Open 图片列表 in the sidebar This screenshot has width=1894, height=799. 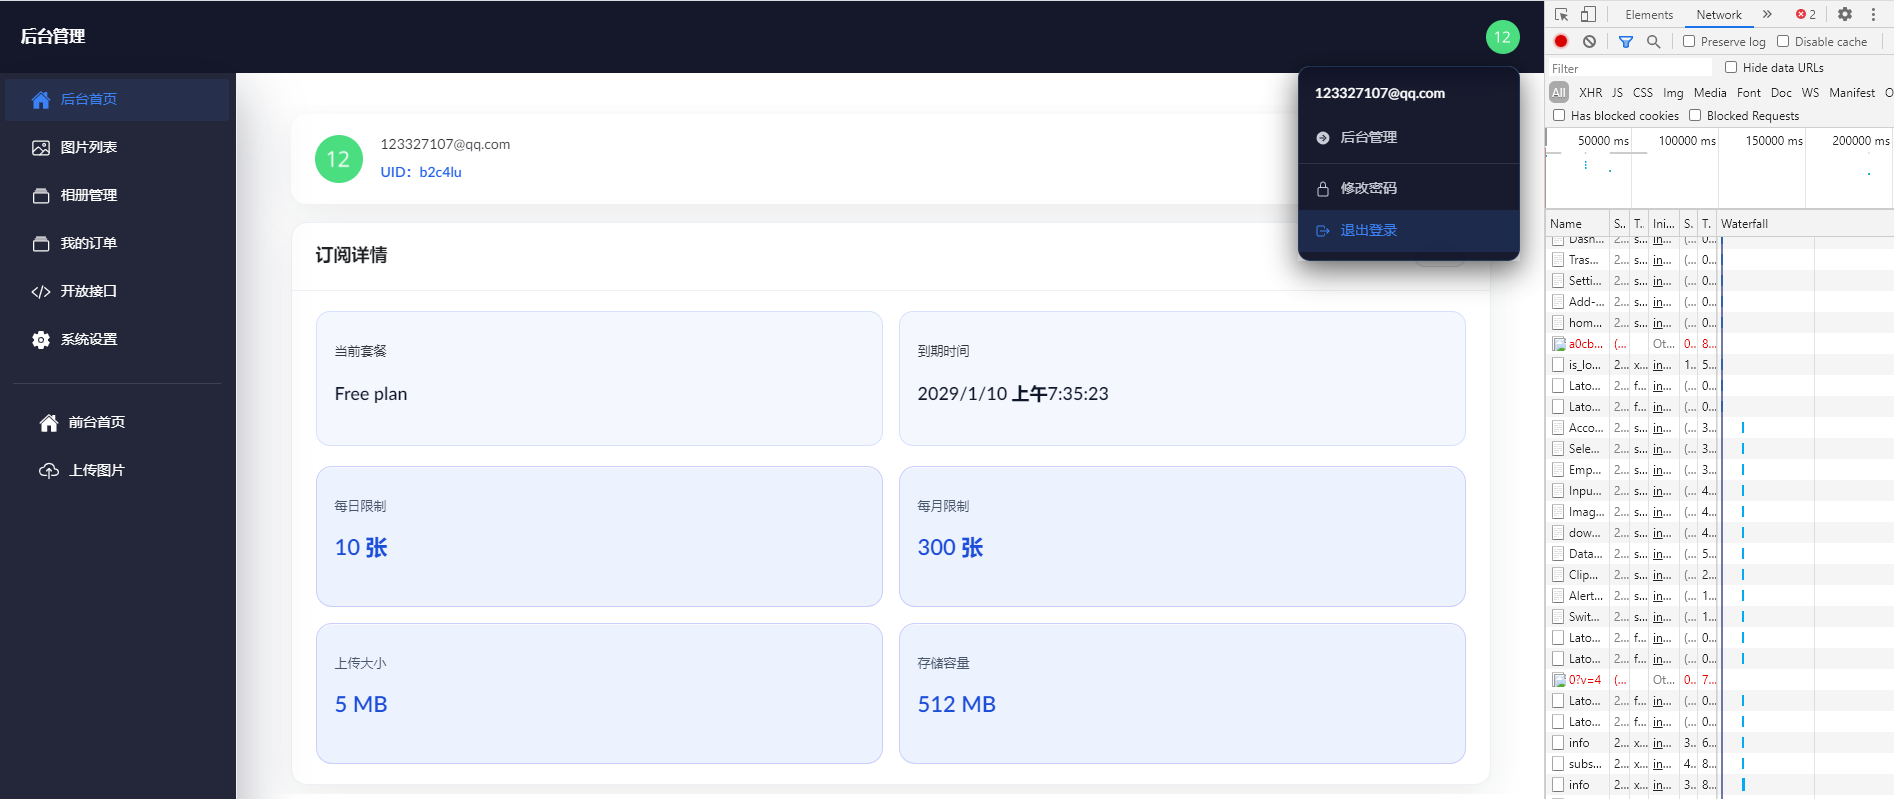89,147
